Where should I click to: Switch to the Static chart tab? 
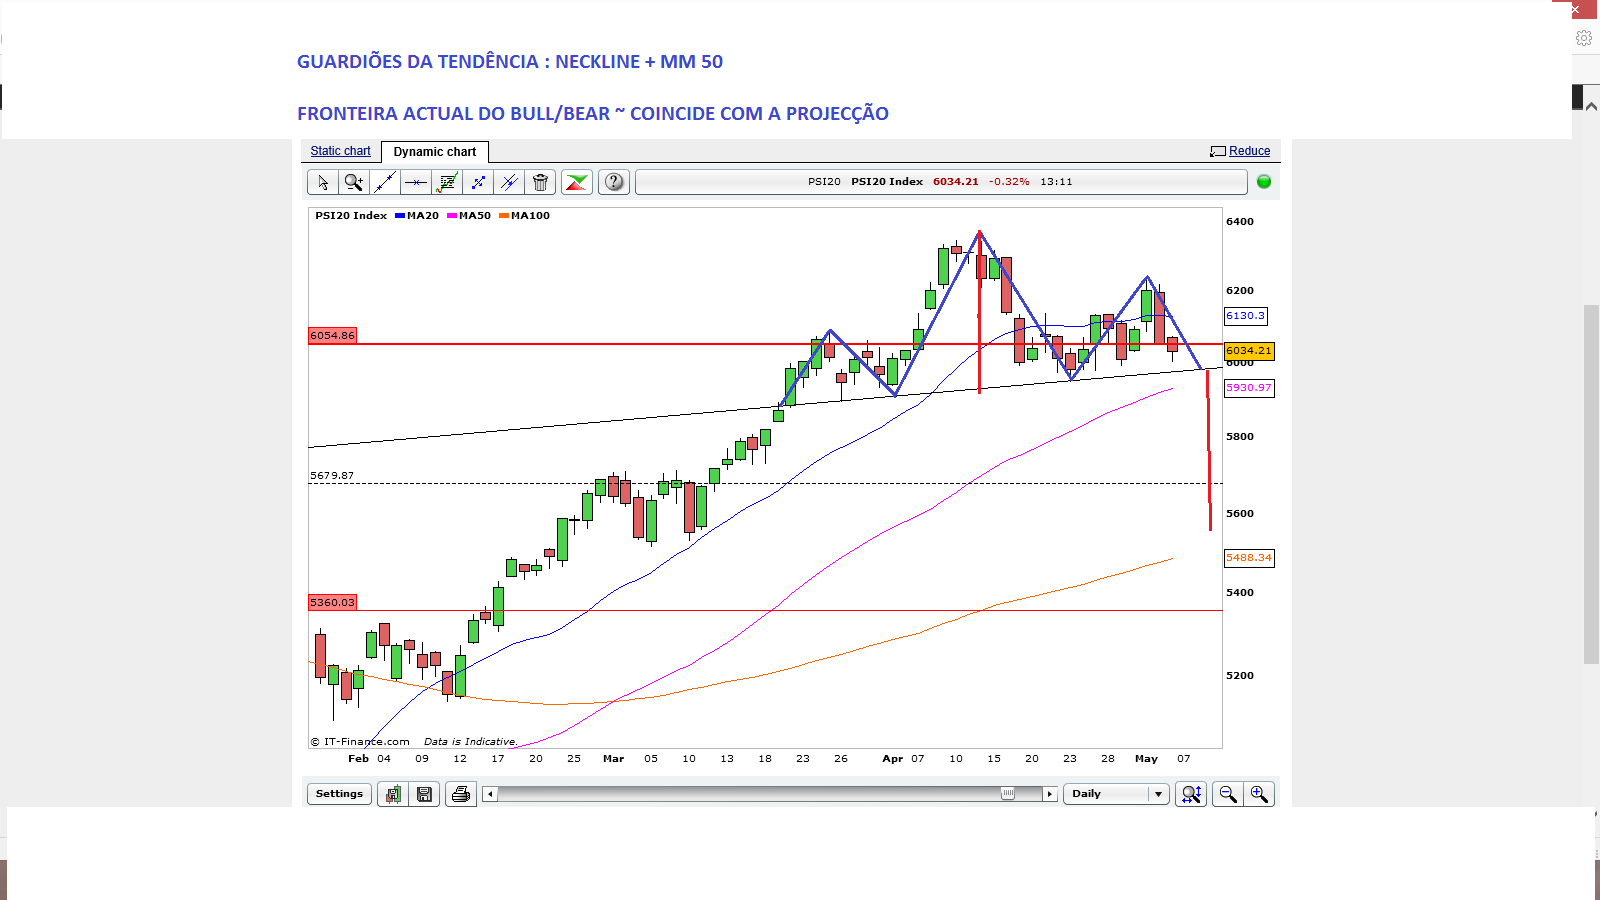coord(340,151)
